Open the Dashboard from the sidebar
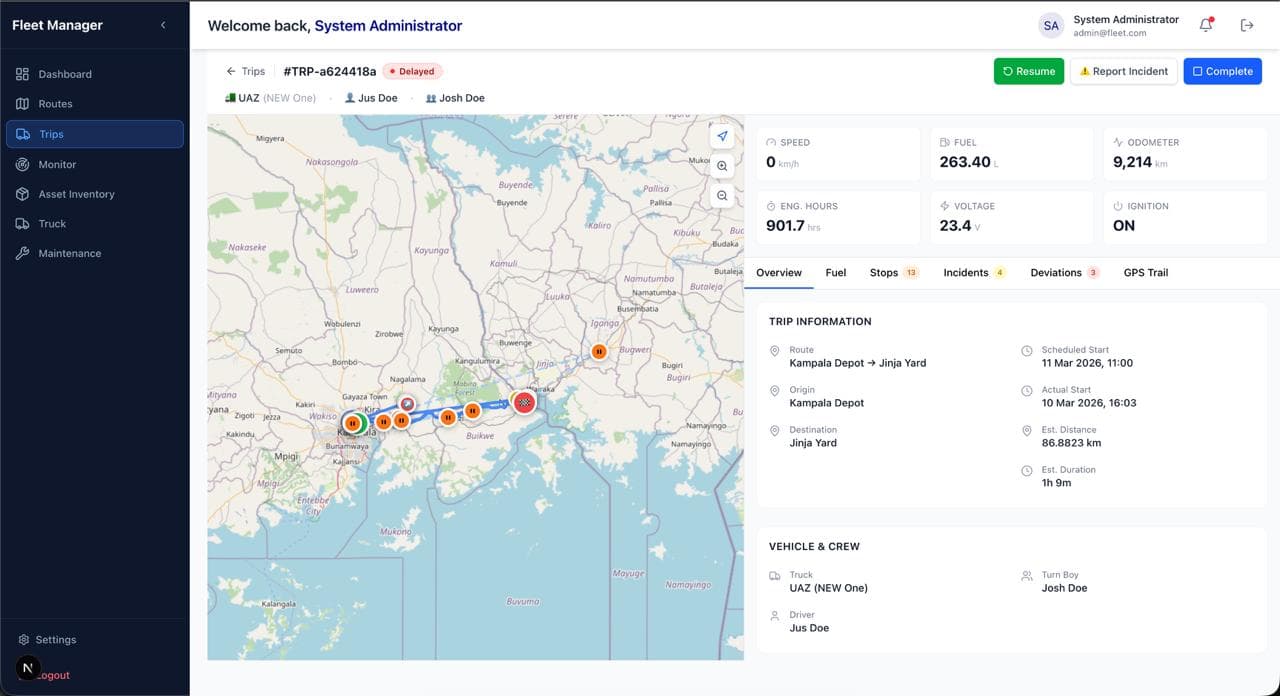Viewport: 1280px width, 696px height. tap(65, 73)
